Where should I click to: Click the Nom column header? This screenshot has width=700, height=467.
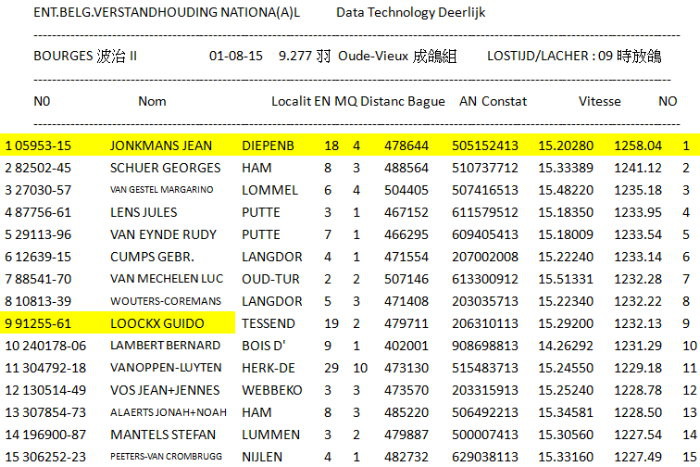click(152, 101)
